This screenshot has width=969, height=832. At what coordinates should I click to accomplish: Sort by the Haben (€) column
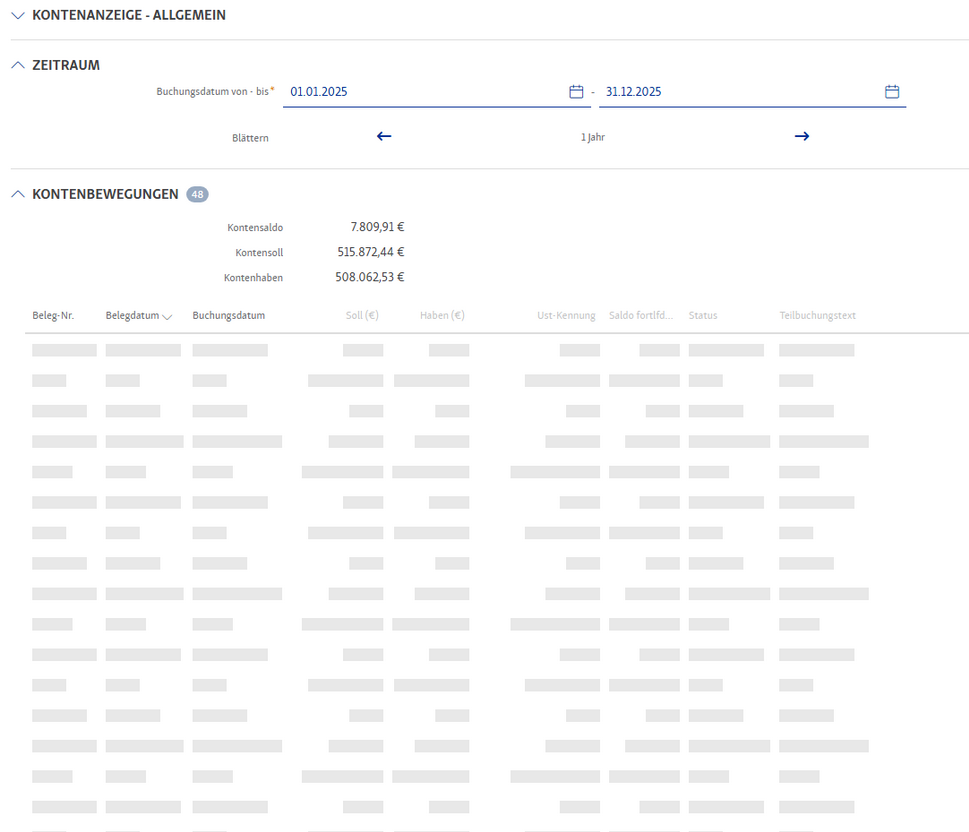point(442,316)
